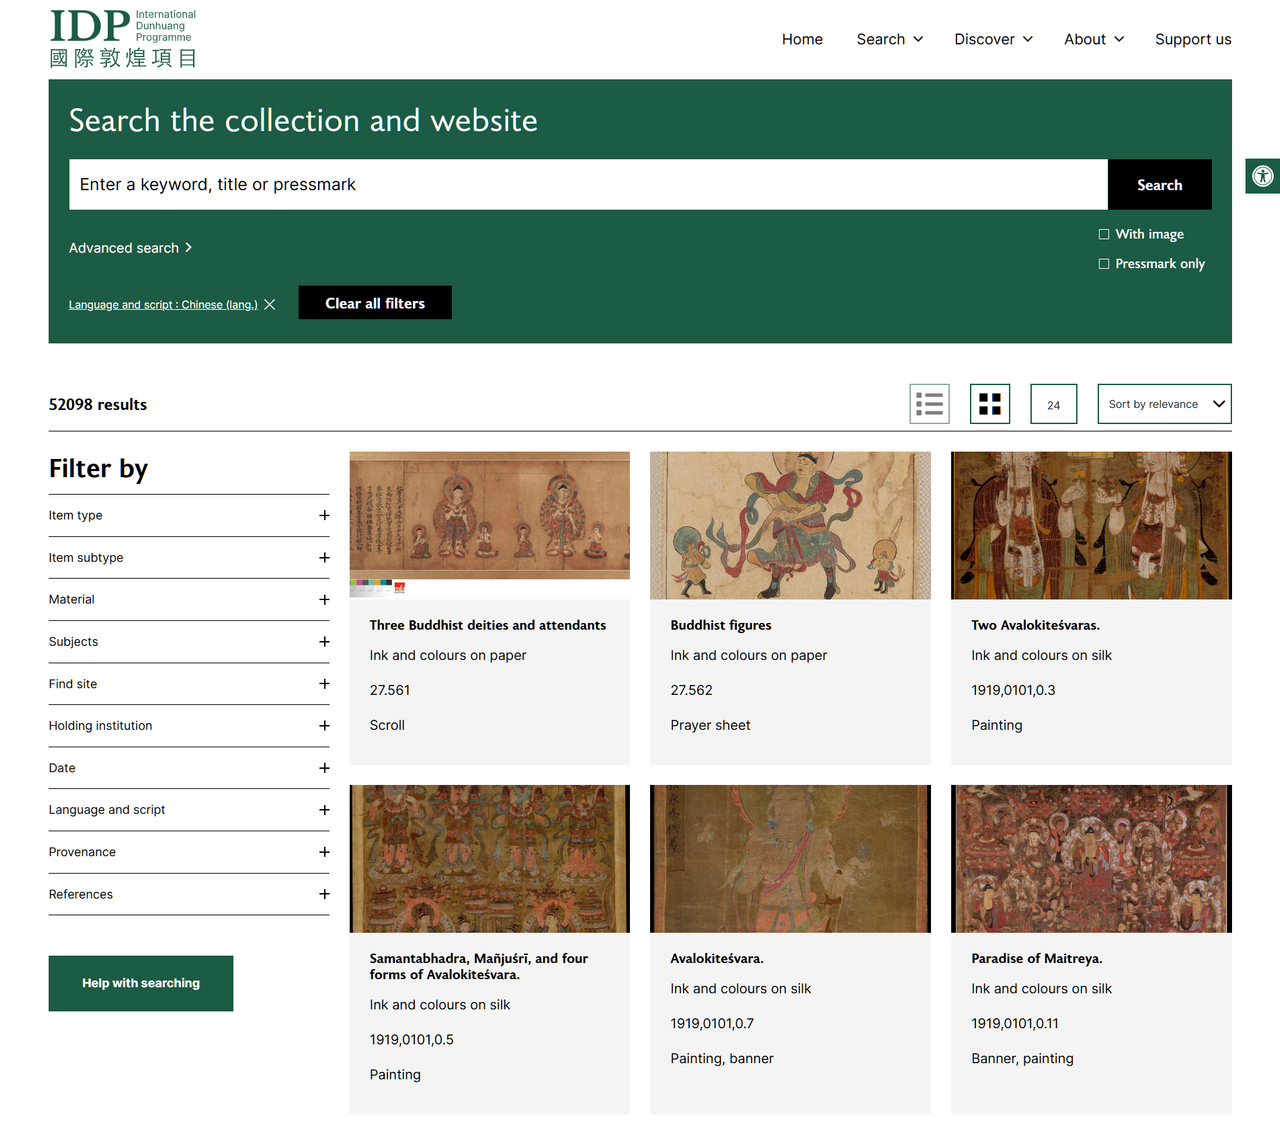This screenshot has height=1127, width=1280.
Task: Select the pressmark text 1919,0101,0.3
Action: (x=1013, y=690)
